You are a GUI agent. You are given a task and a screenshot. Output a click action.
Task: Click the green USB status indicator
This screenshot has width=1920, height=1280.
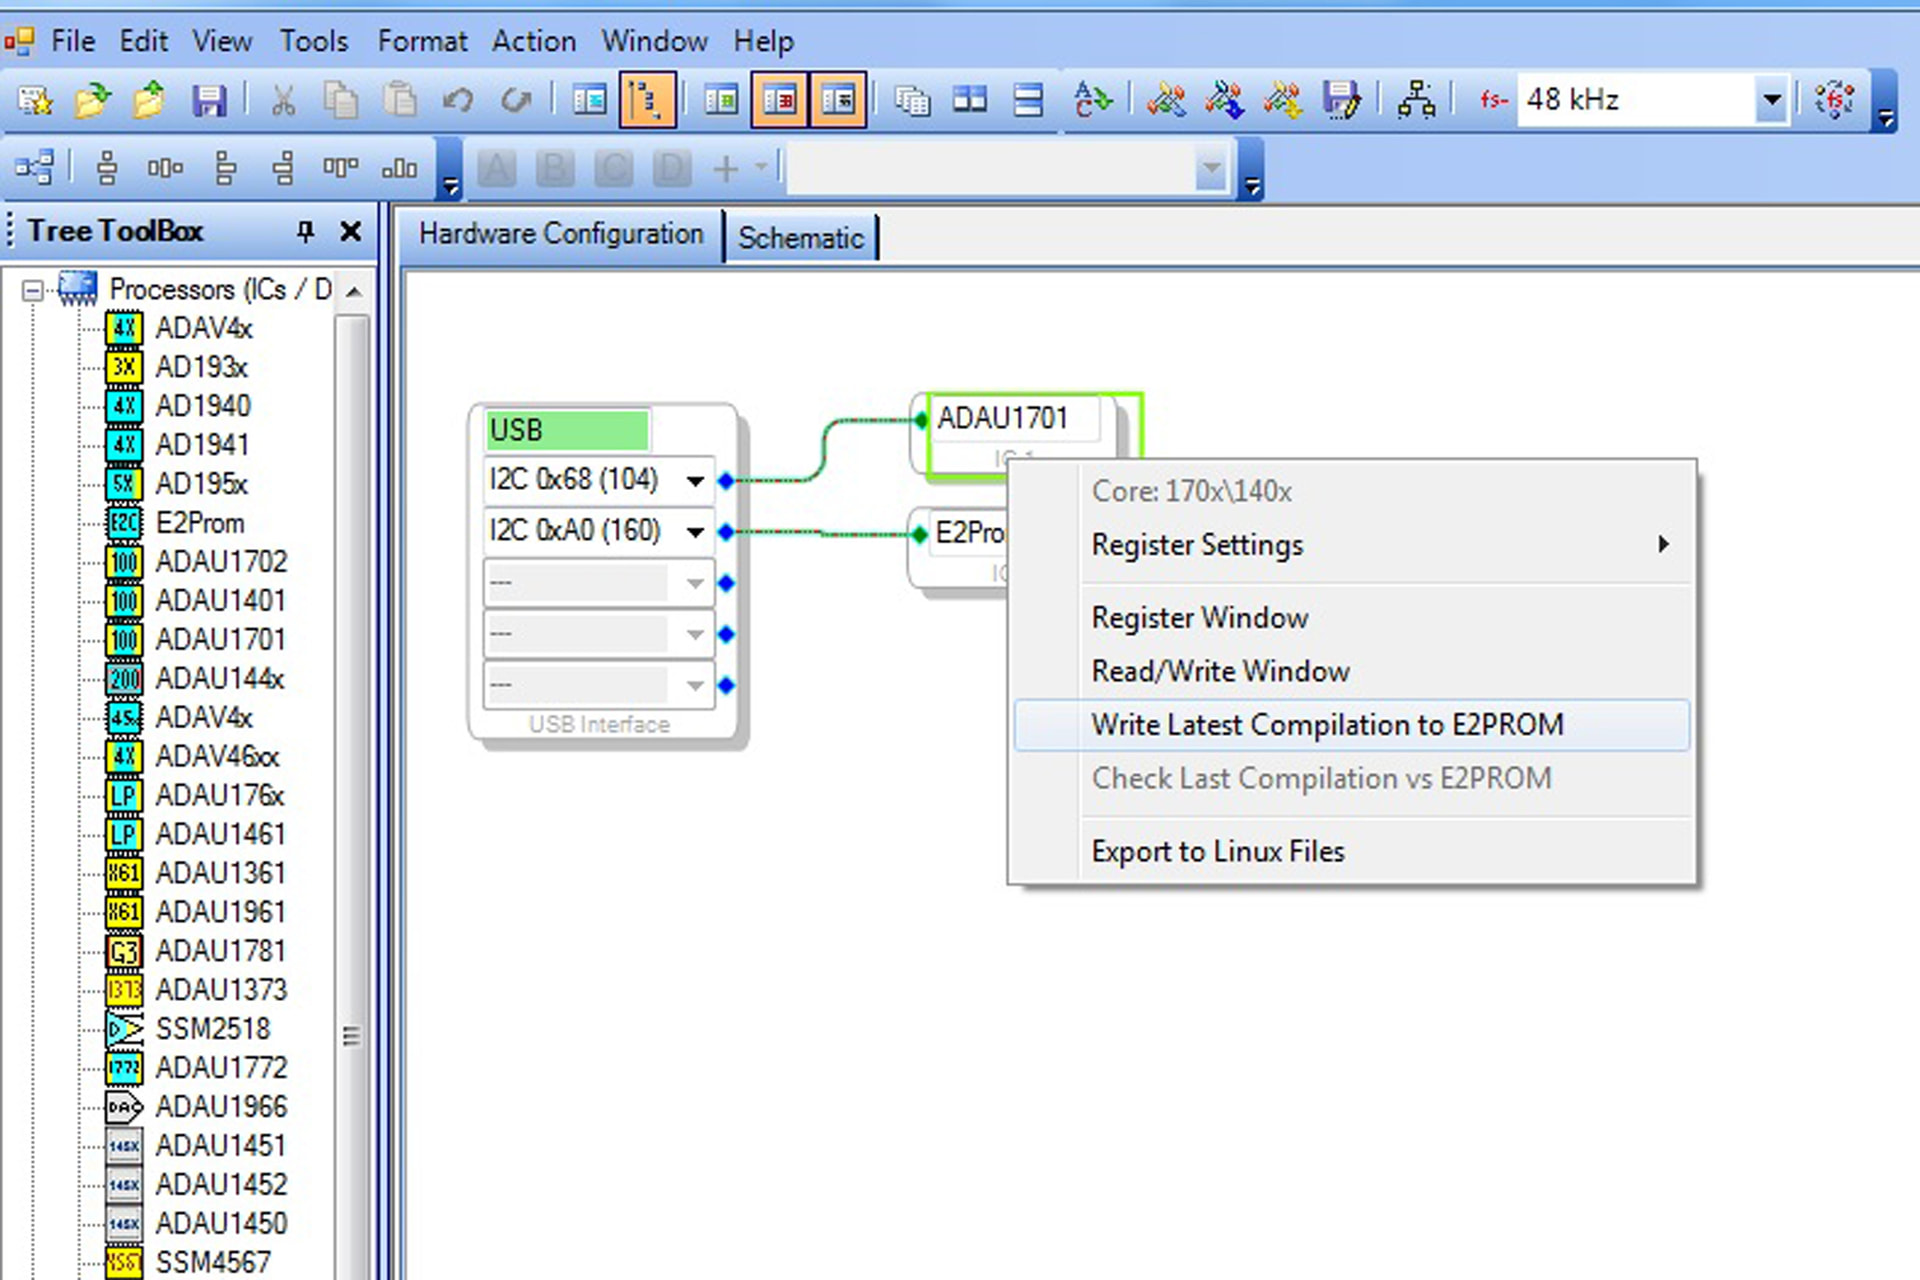(x=567, y=430)
